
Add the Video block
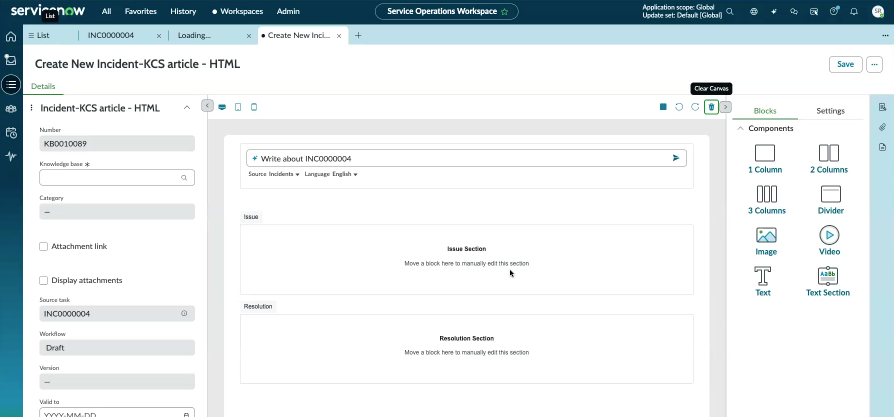tap(829, 241)
